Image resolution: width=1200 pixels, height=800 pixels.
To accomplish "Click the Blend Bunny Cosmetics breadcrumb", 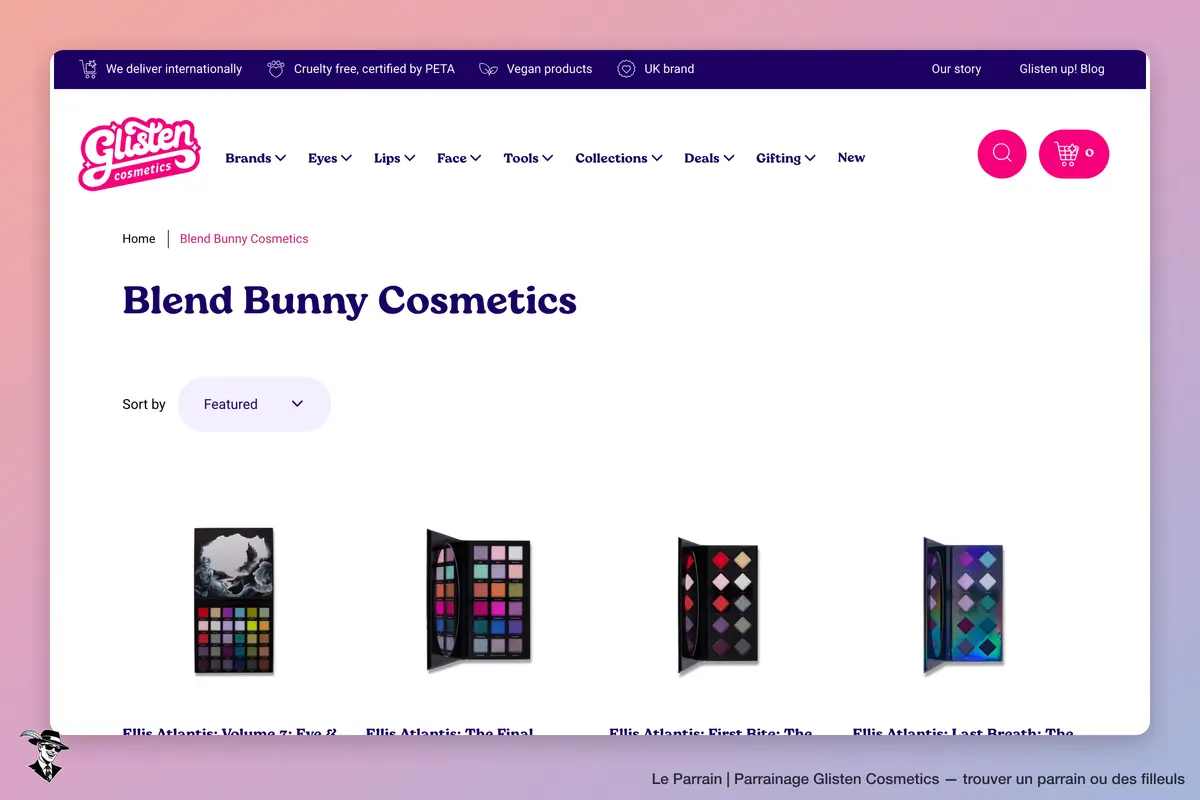I will [x=244, y=239].
